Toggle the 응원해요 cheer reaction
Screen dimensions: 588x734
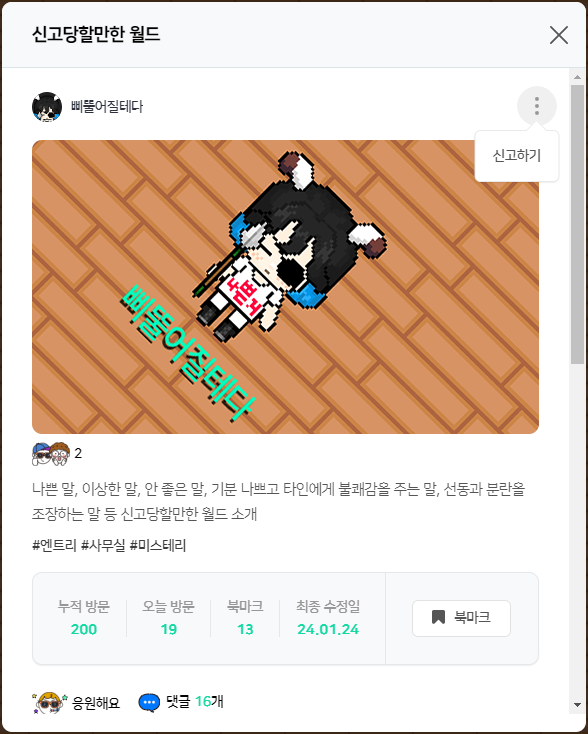point(76,702)
